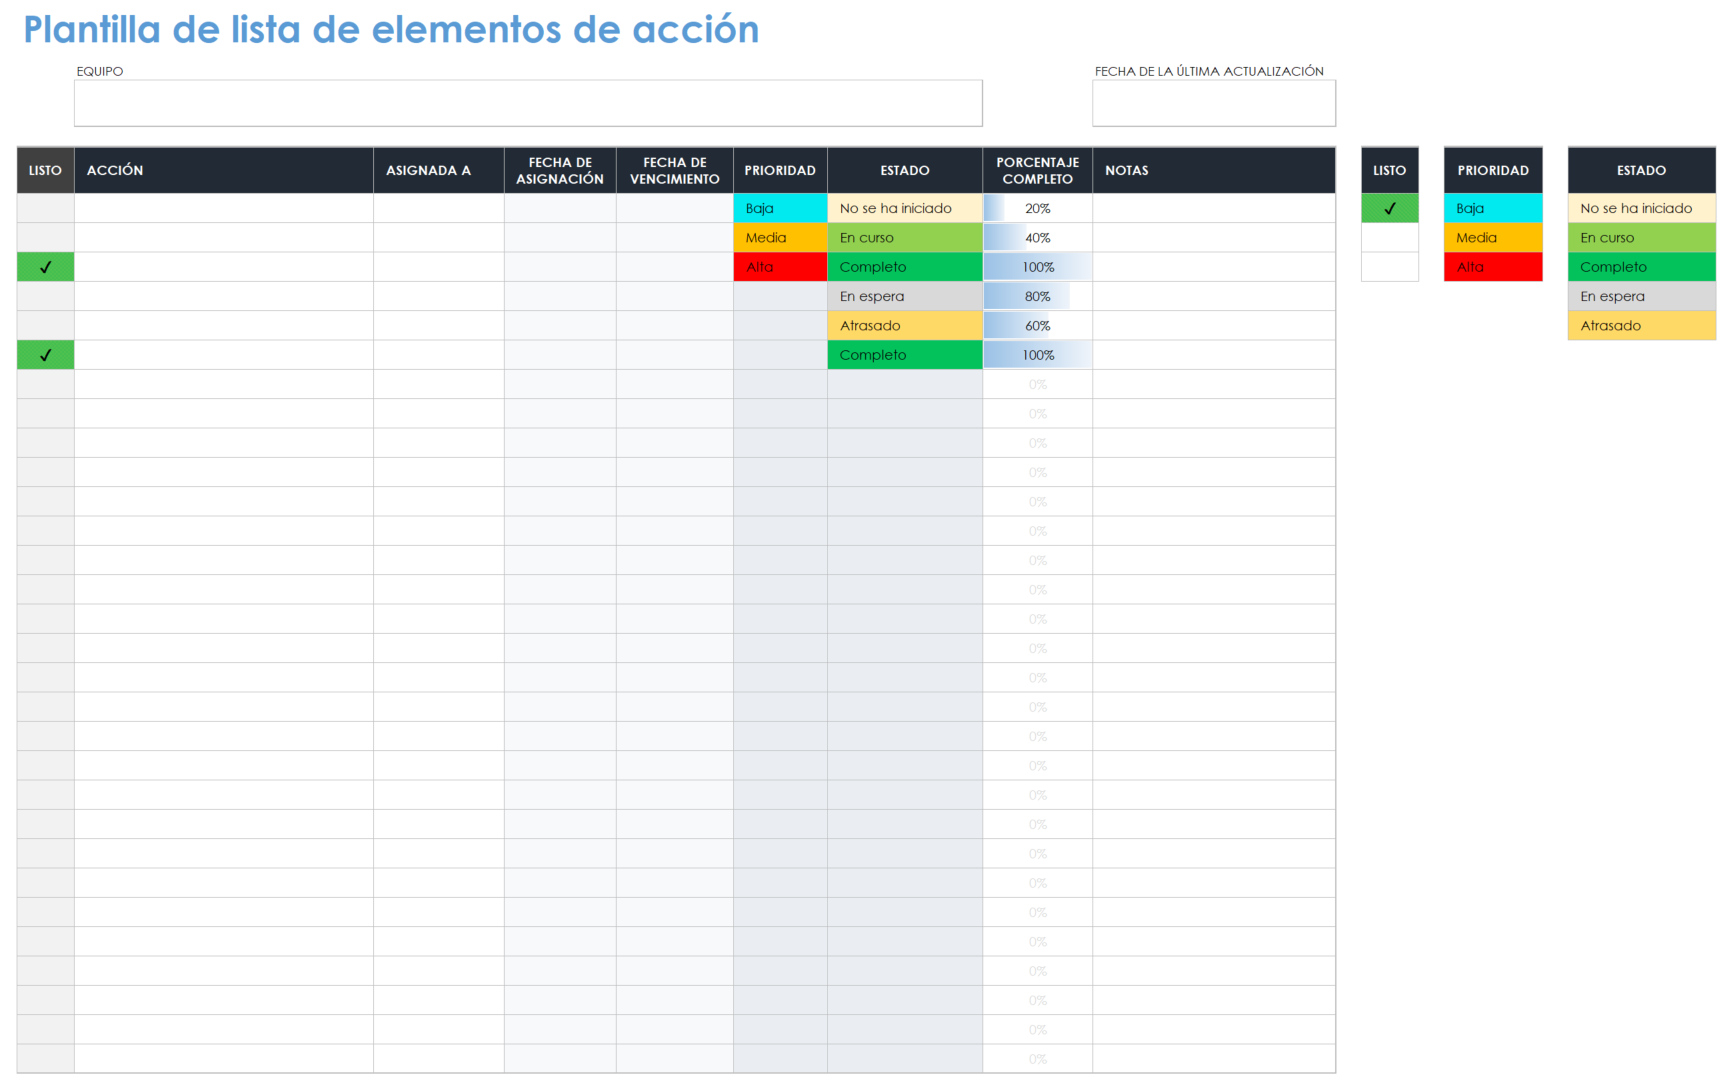The height and width of the screenshot is (1084, 1733).
Task: Toggle the checkmark in the last Completo row
Action: click(45, 355)
